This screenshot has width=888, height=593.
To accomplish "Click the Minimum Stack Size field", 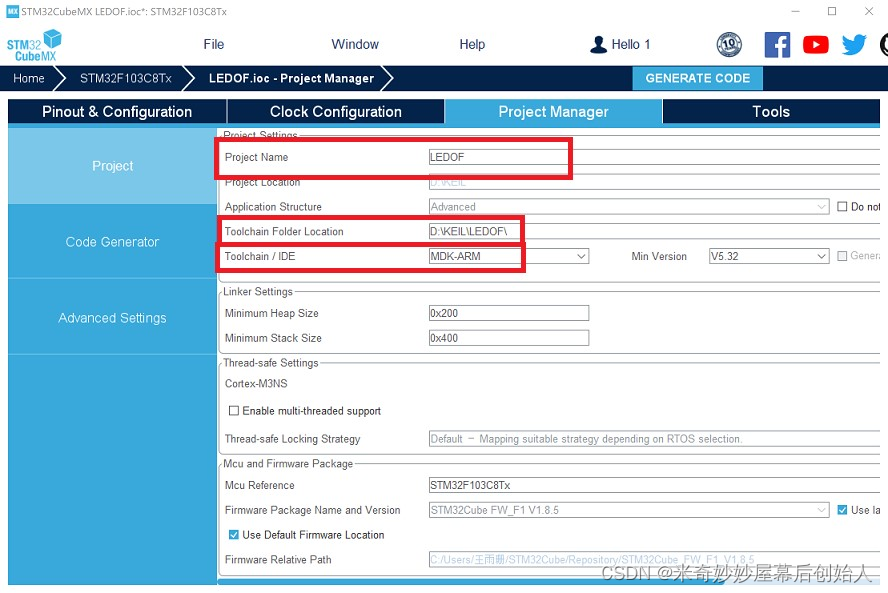I will click(509, 338).
